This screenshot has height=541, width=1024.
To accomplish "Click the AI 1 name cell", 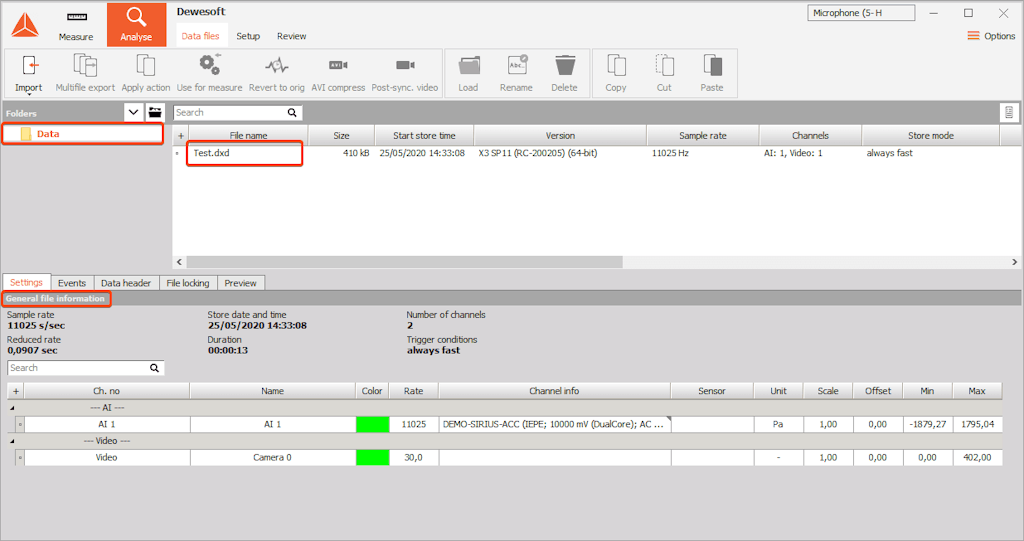I will 272,425.
